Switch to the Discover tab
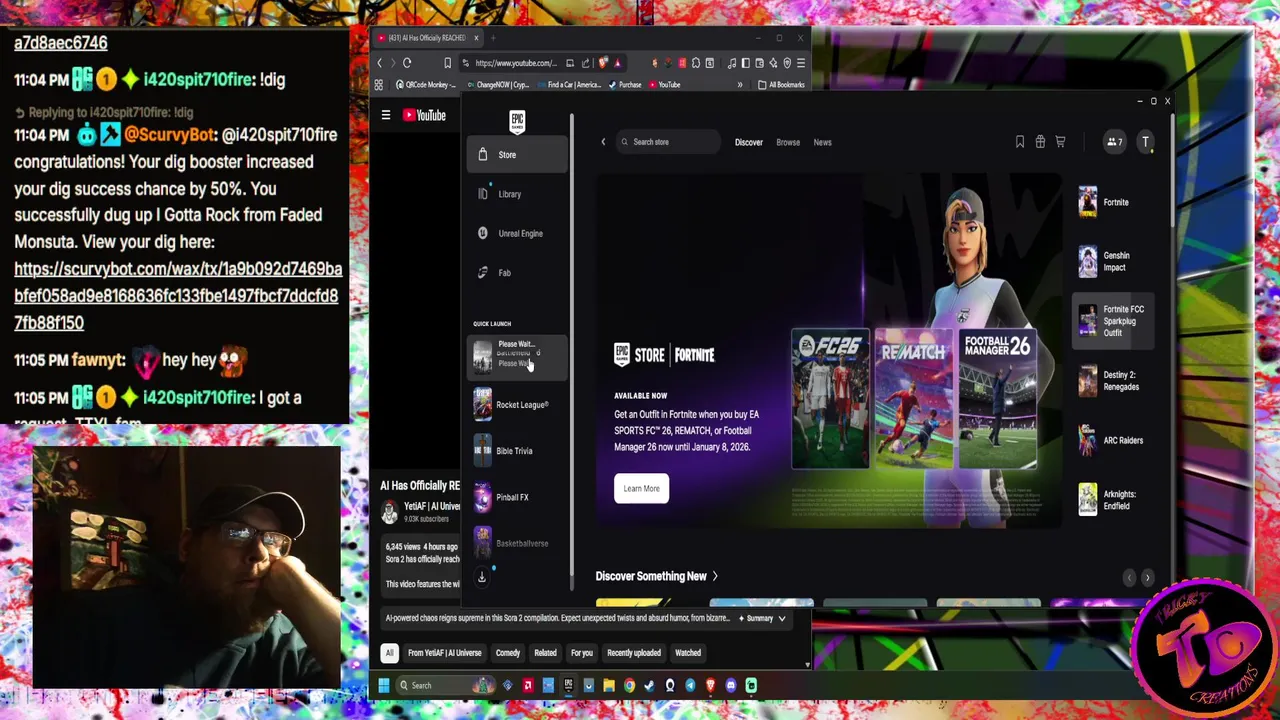This screenshot has width=1280, height=720. point(749,142)
